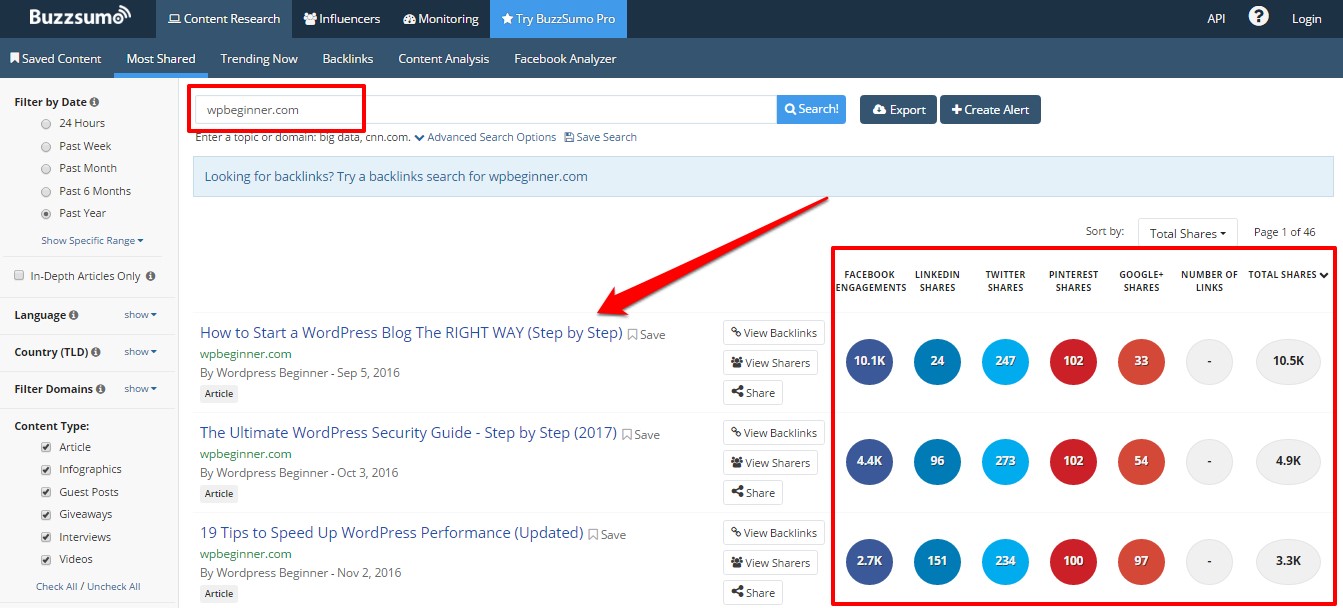The image size is (1343, 608).
Task: Expand the Country (TLD) filter show toggle
Action: tap(141, 352)
